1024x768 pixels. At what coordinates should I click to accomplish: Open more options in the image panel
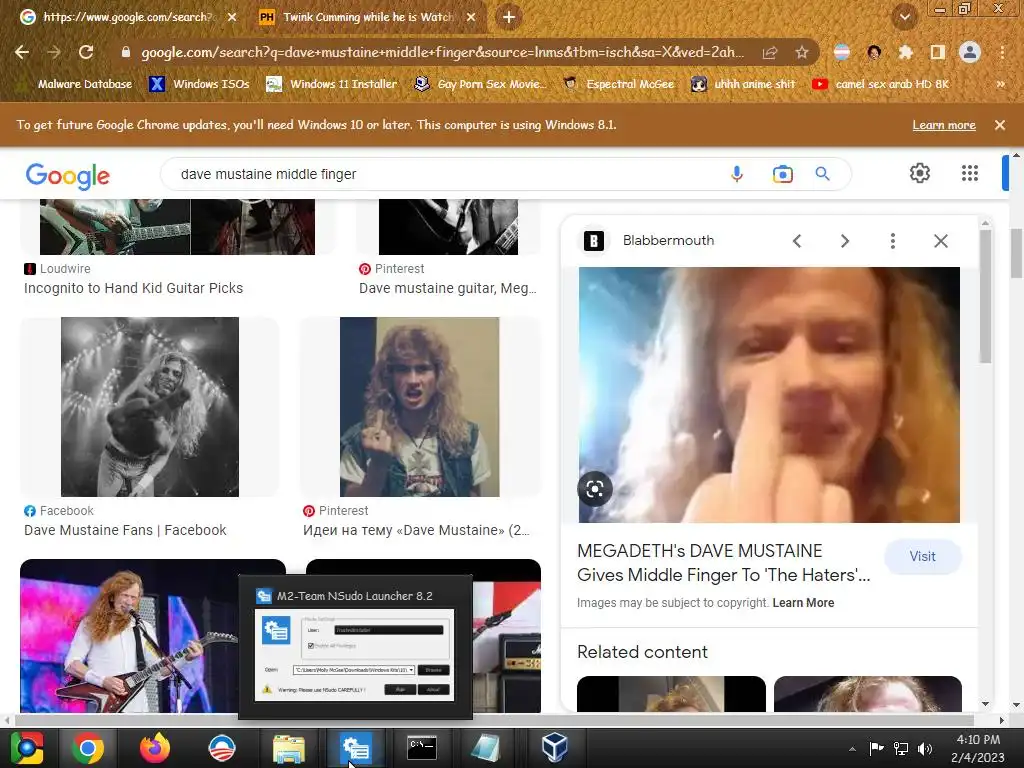[x=893, y=241]
